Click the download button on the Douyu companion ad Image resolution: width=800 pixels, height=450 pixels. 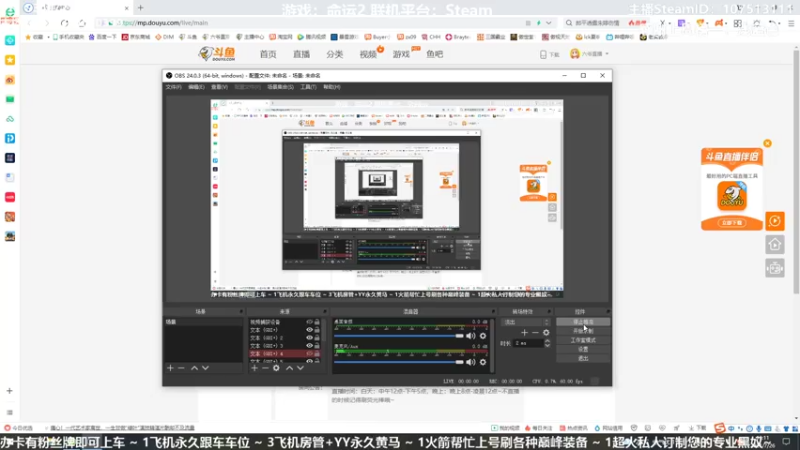pyautogui.click(x=732, y=223)
